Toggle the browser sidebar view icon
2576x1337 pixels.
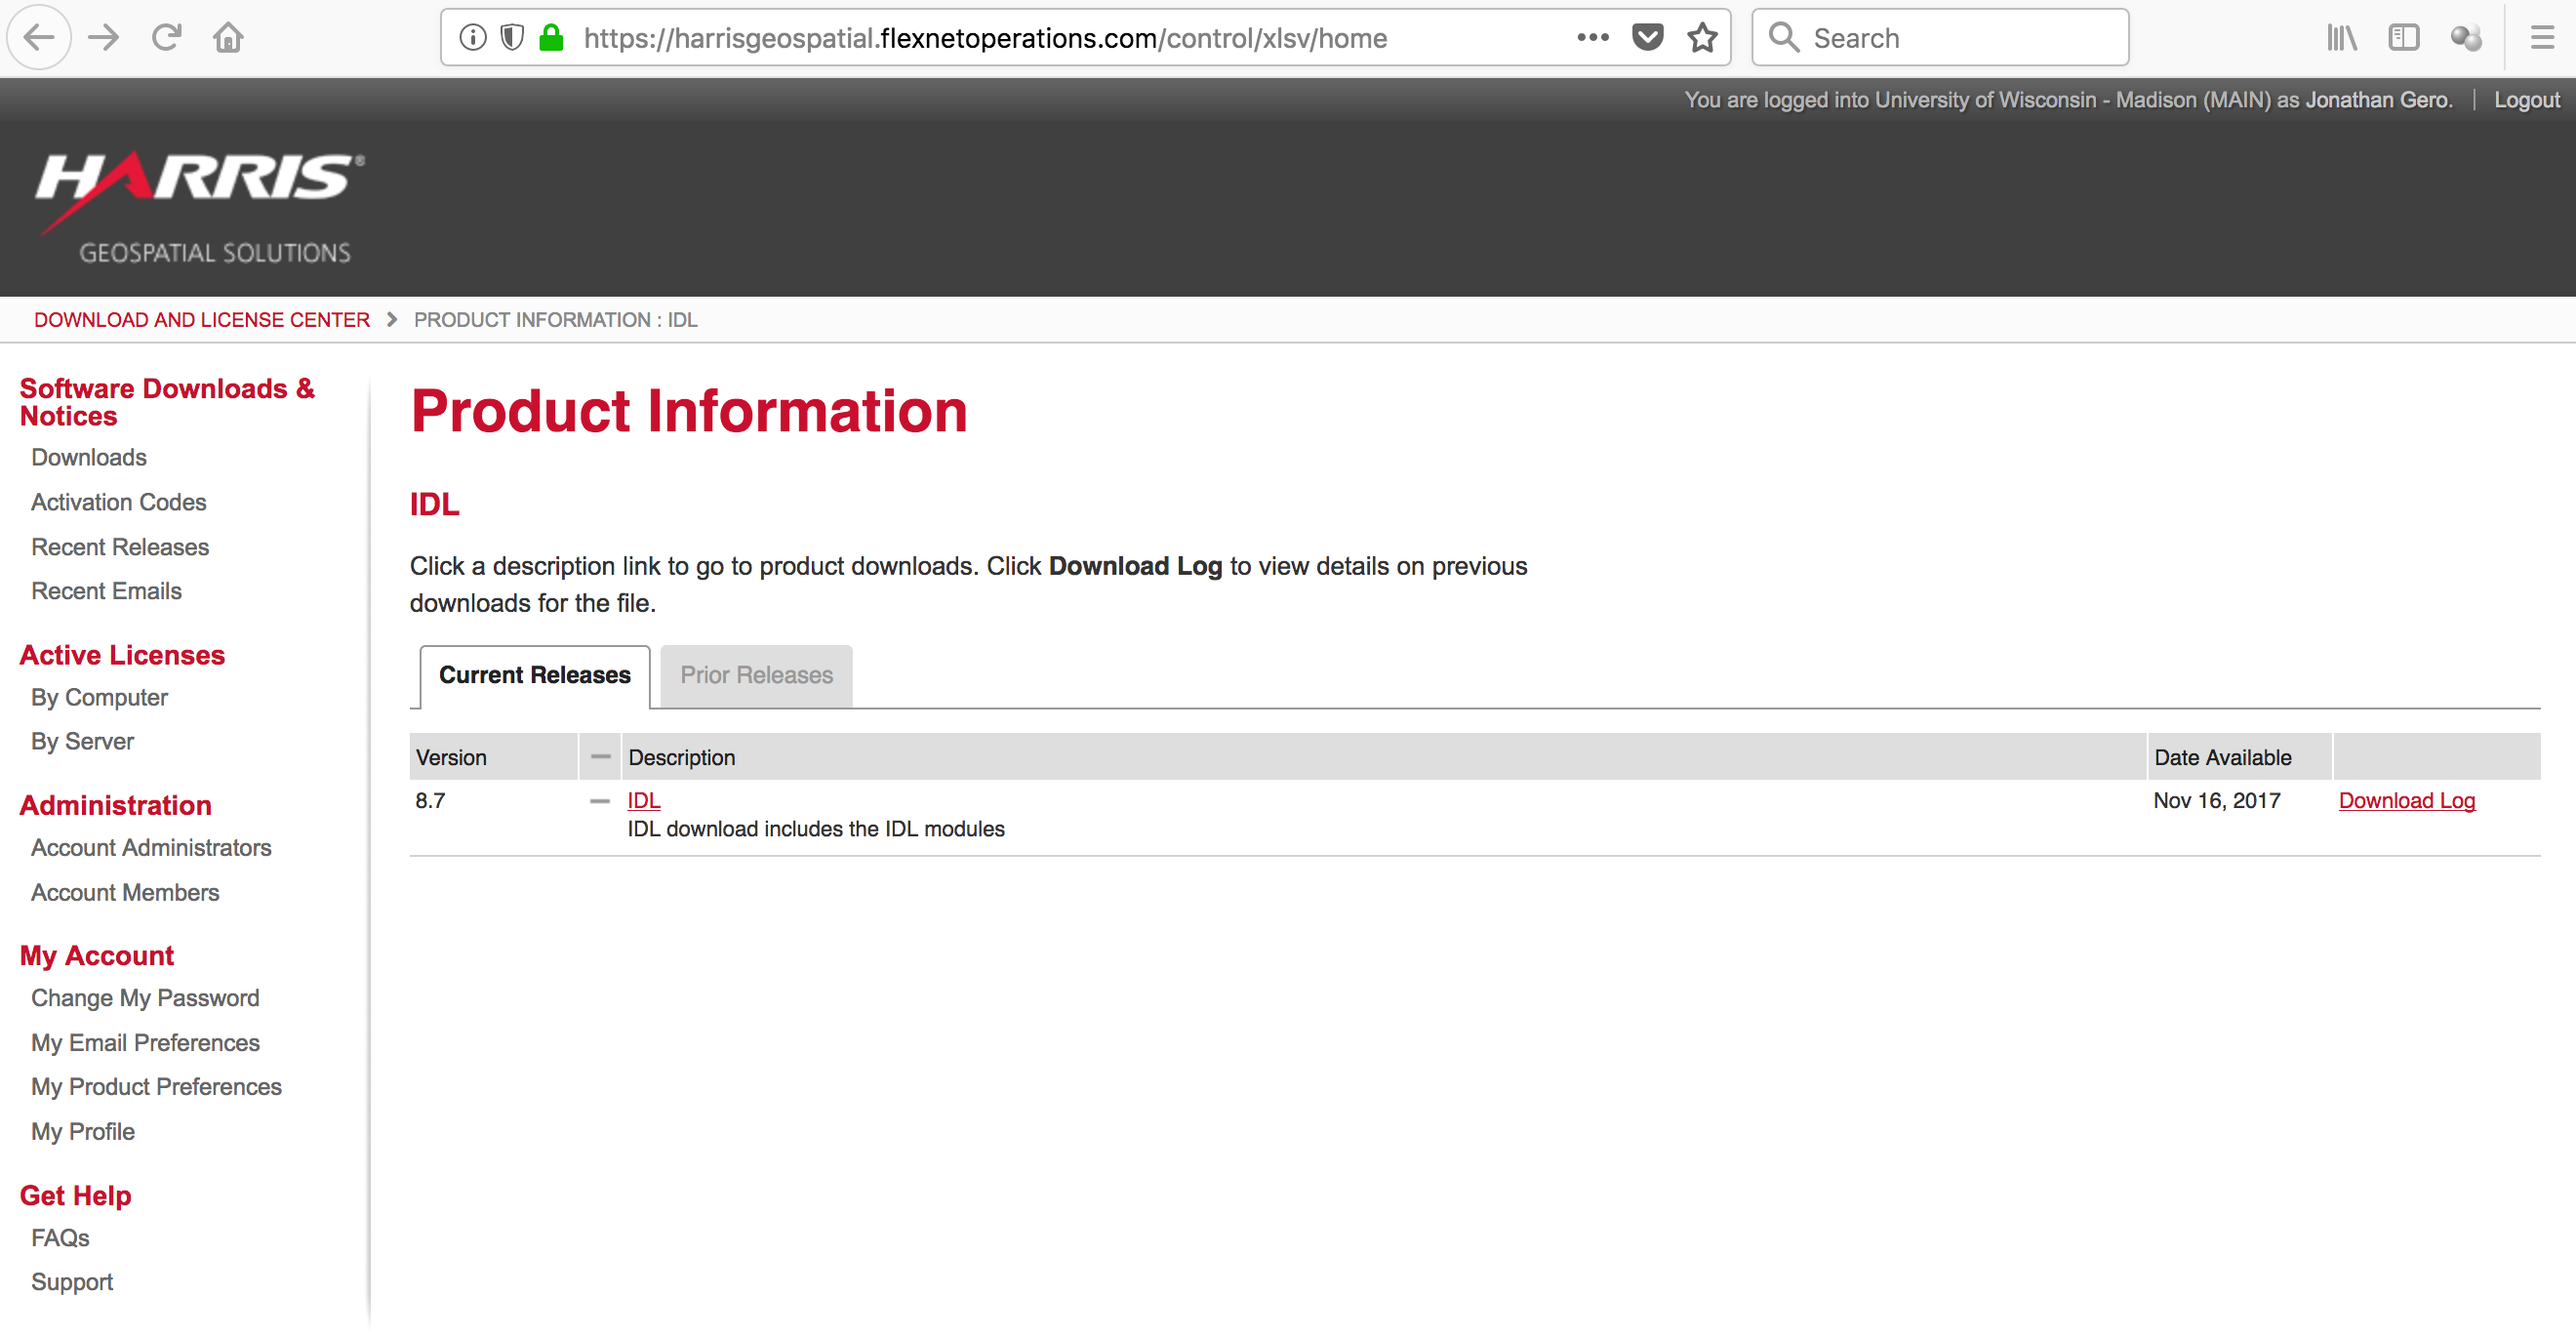click(x=2403, y=38)
